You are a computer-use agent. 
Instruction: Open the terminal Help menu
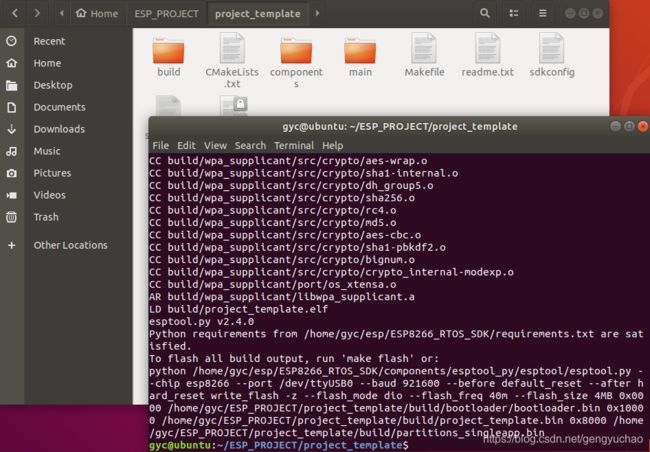tap(332, 146)
